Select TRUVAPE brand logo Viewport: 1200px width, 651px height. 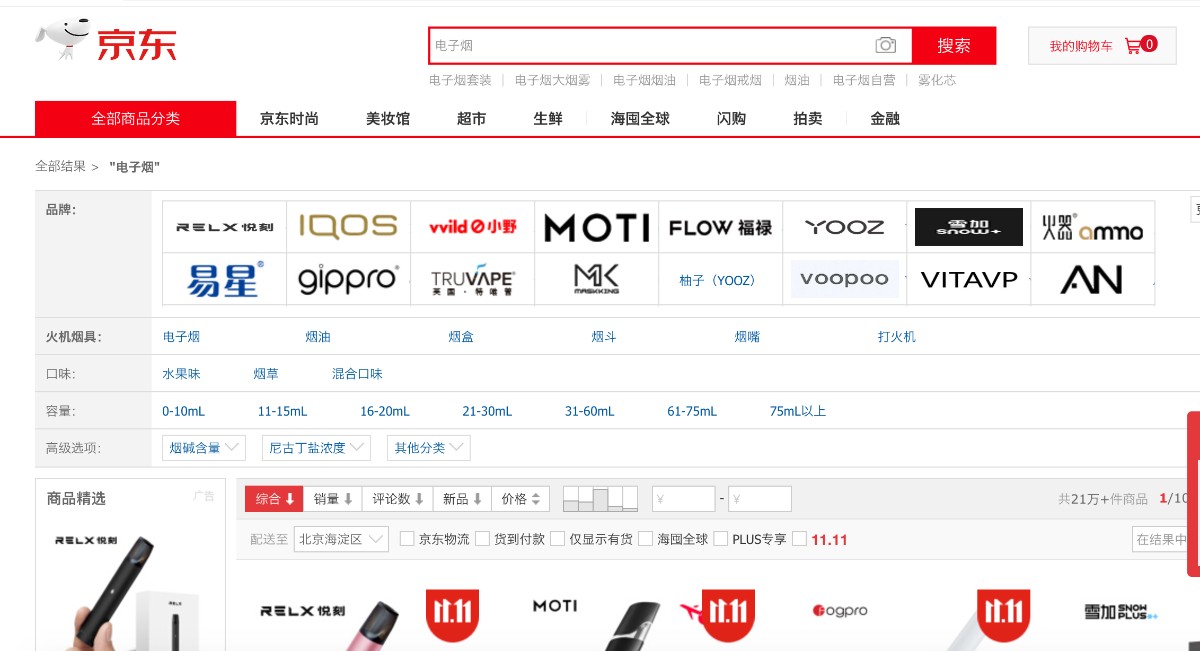472,279
